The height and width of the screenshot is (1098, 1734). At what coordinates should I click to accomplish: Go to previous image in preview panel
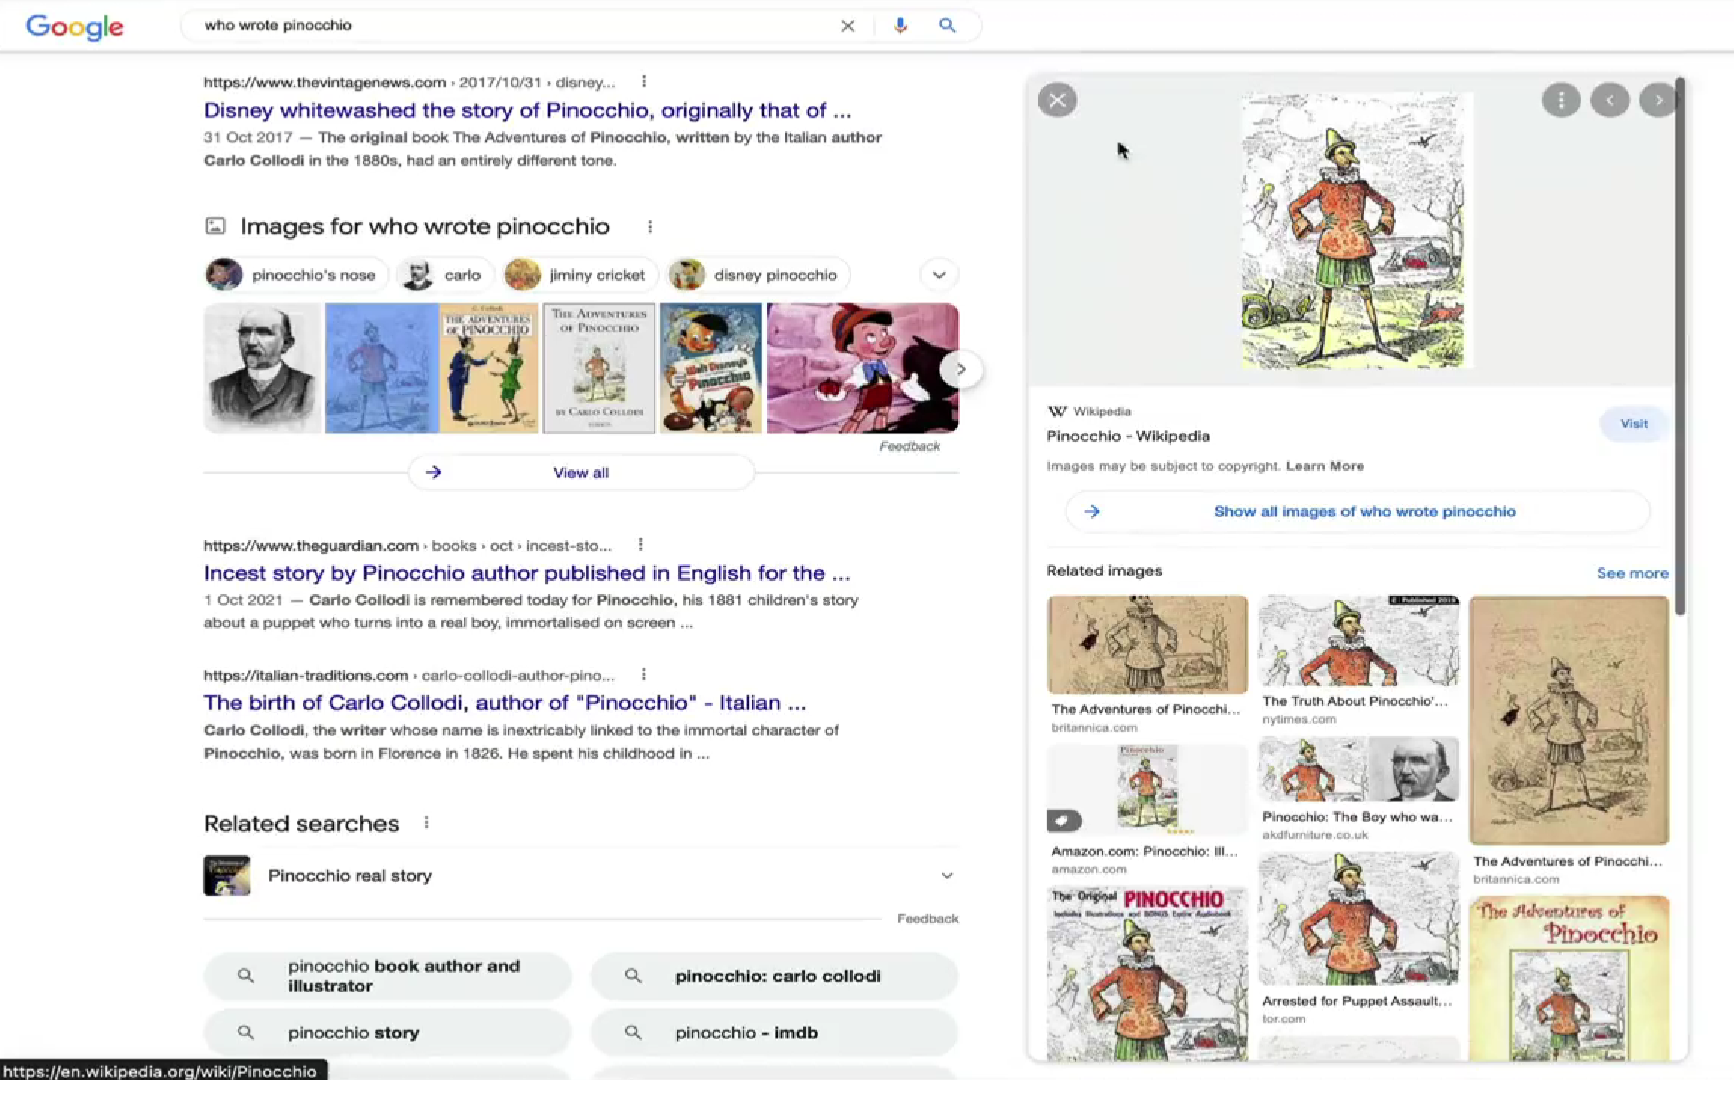1610,100
